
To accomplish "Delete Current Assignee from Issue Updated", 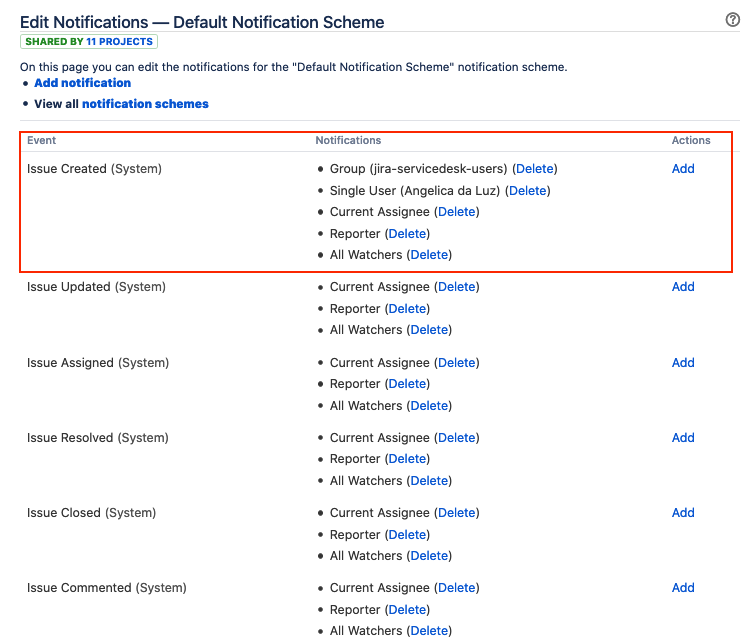I will (457, 287).
